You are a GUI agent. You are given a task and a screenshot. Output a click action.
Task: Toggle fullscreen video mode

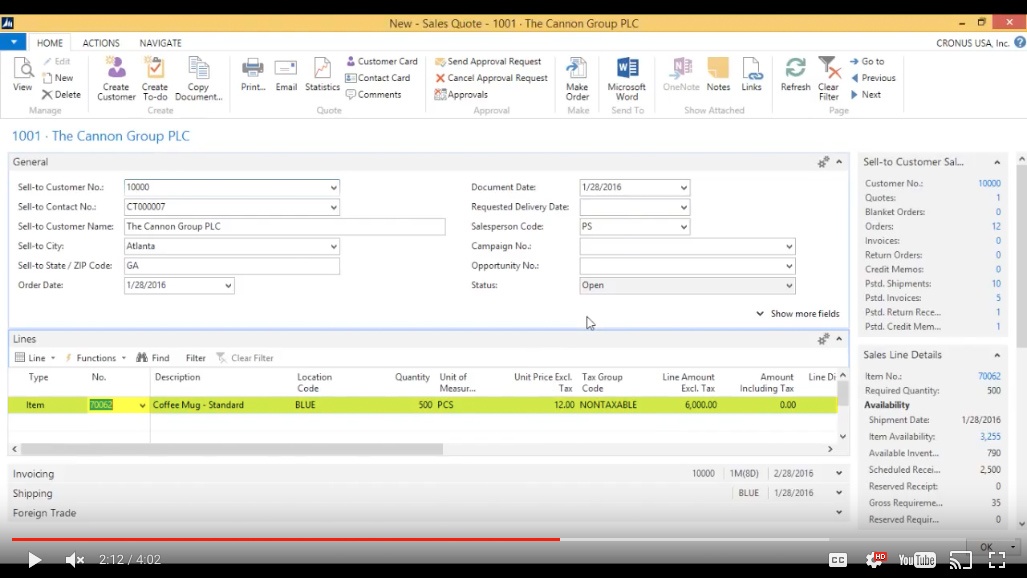997,560
